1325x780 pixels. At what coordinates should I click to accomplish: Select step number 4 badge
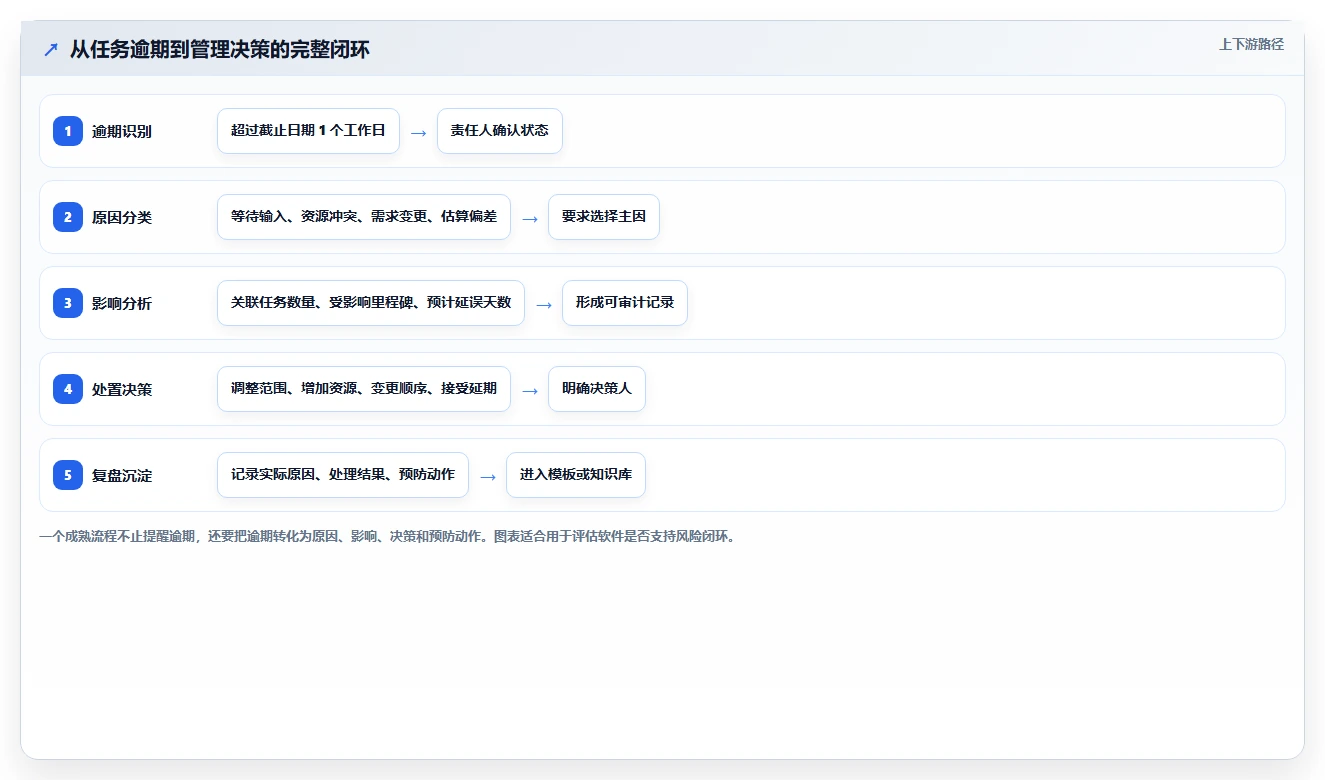[68, 389]
